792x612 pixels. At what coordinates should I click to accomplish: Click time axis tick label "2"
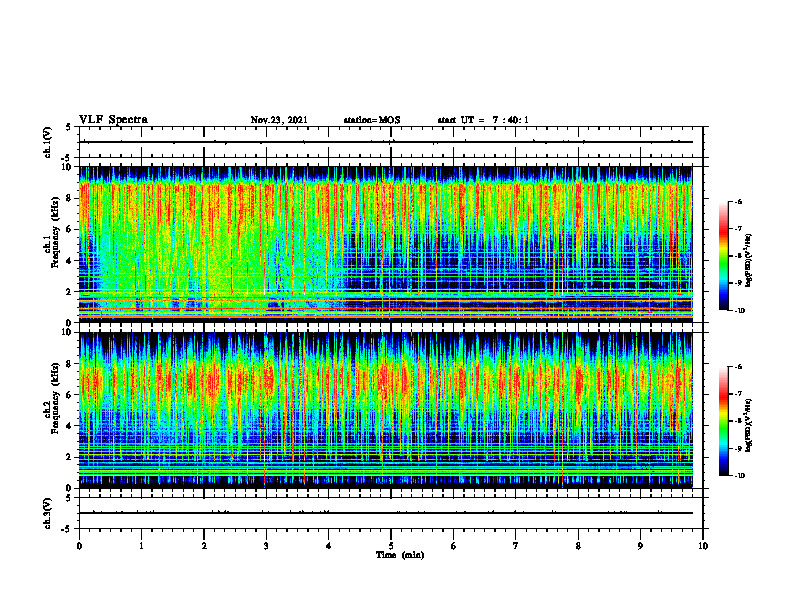click(204, 546)
